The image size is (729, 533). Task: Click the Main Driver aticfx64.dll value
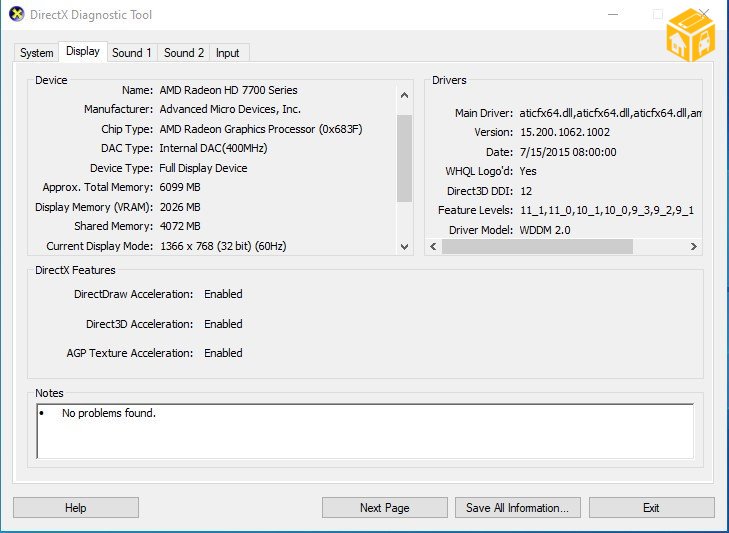click(x=610, y=113)
